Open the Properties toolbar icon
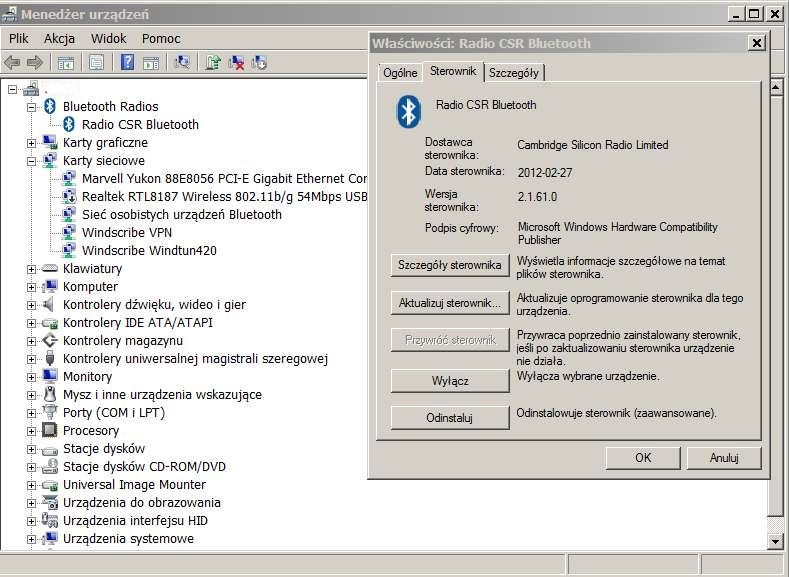This screenshot has height=577, width=789. [96, 63]
